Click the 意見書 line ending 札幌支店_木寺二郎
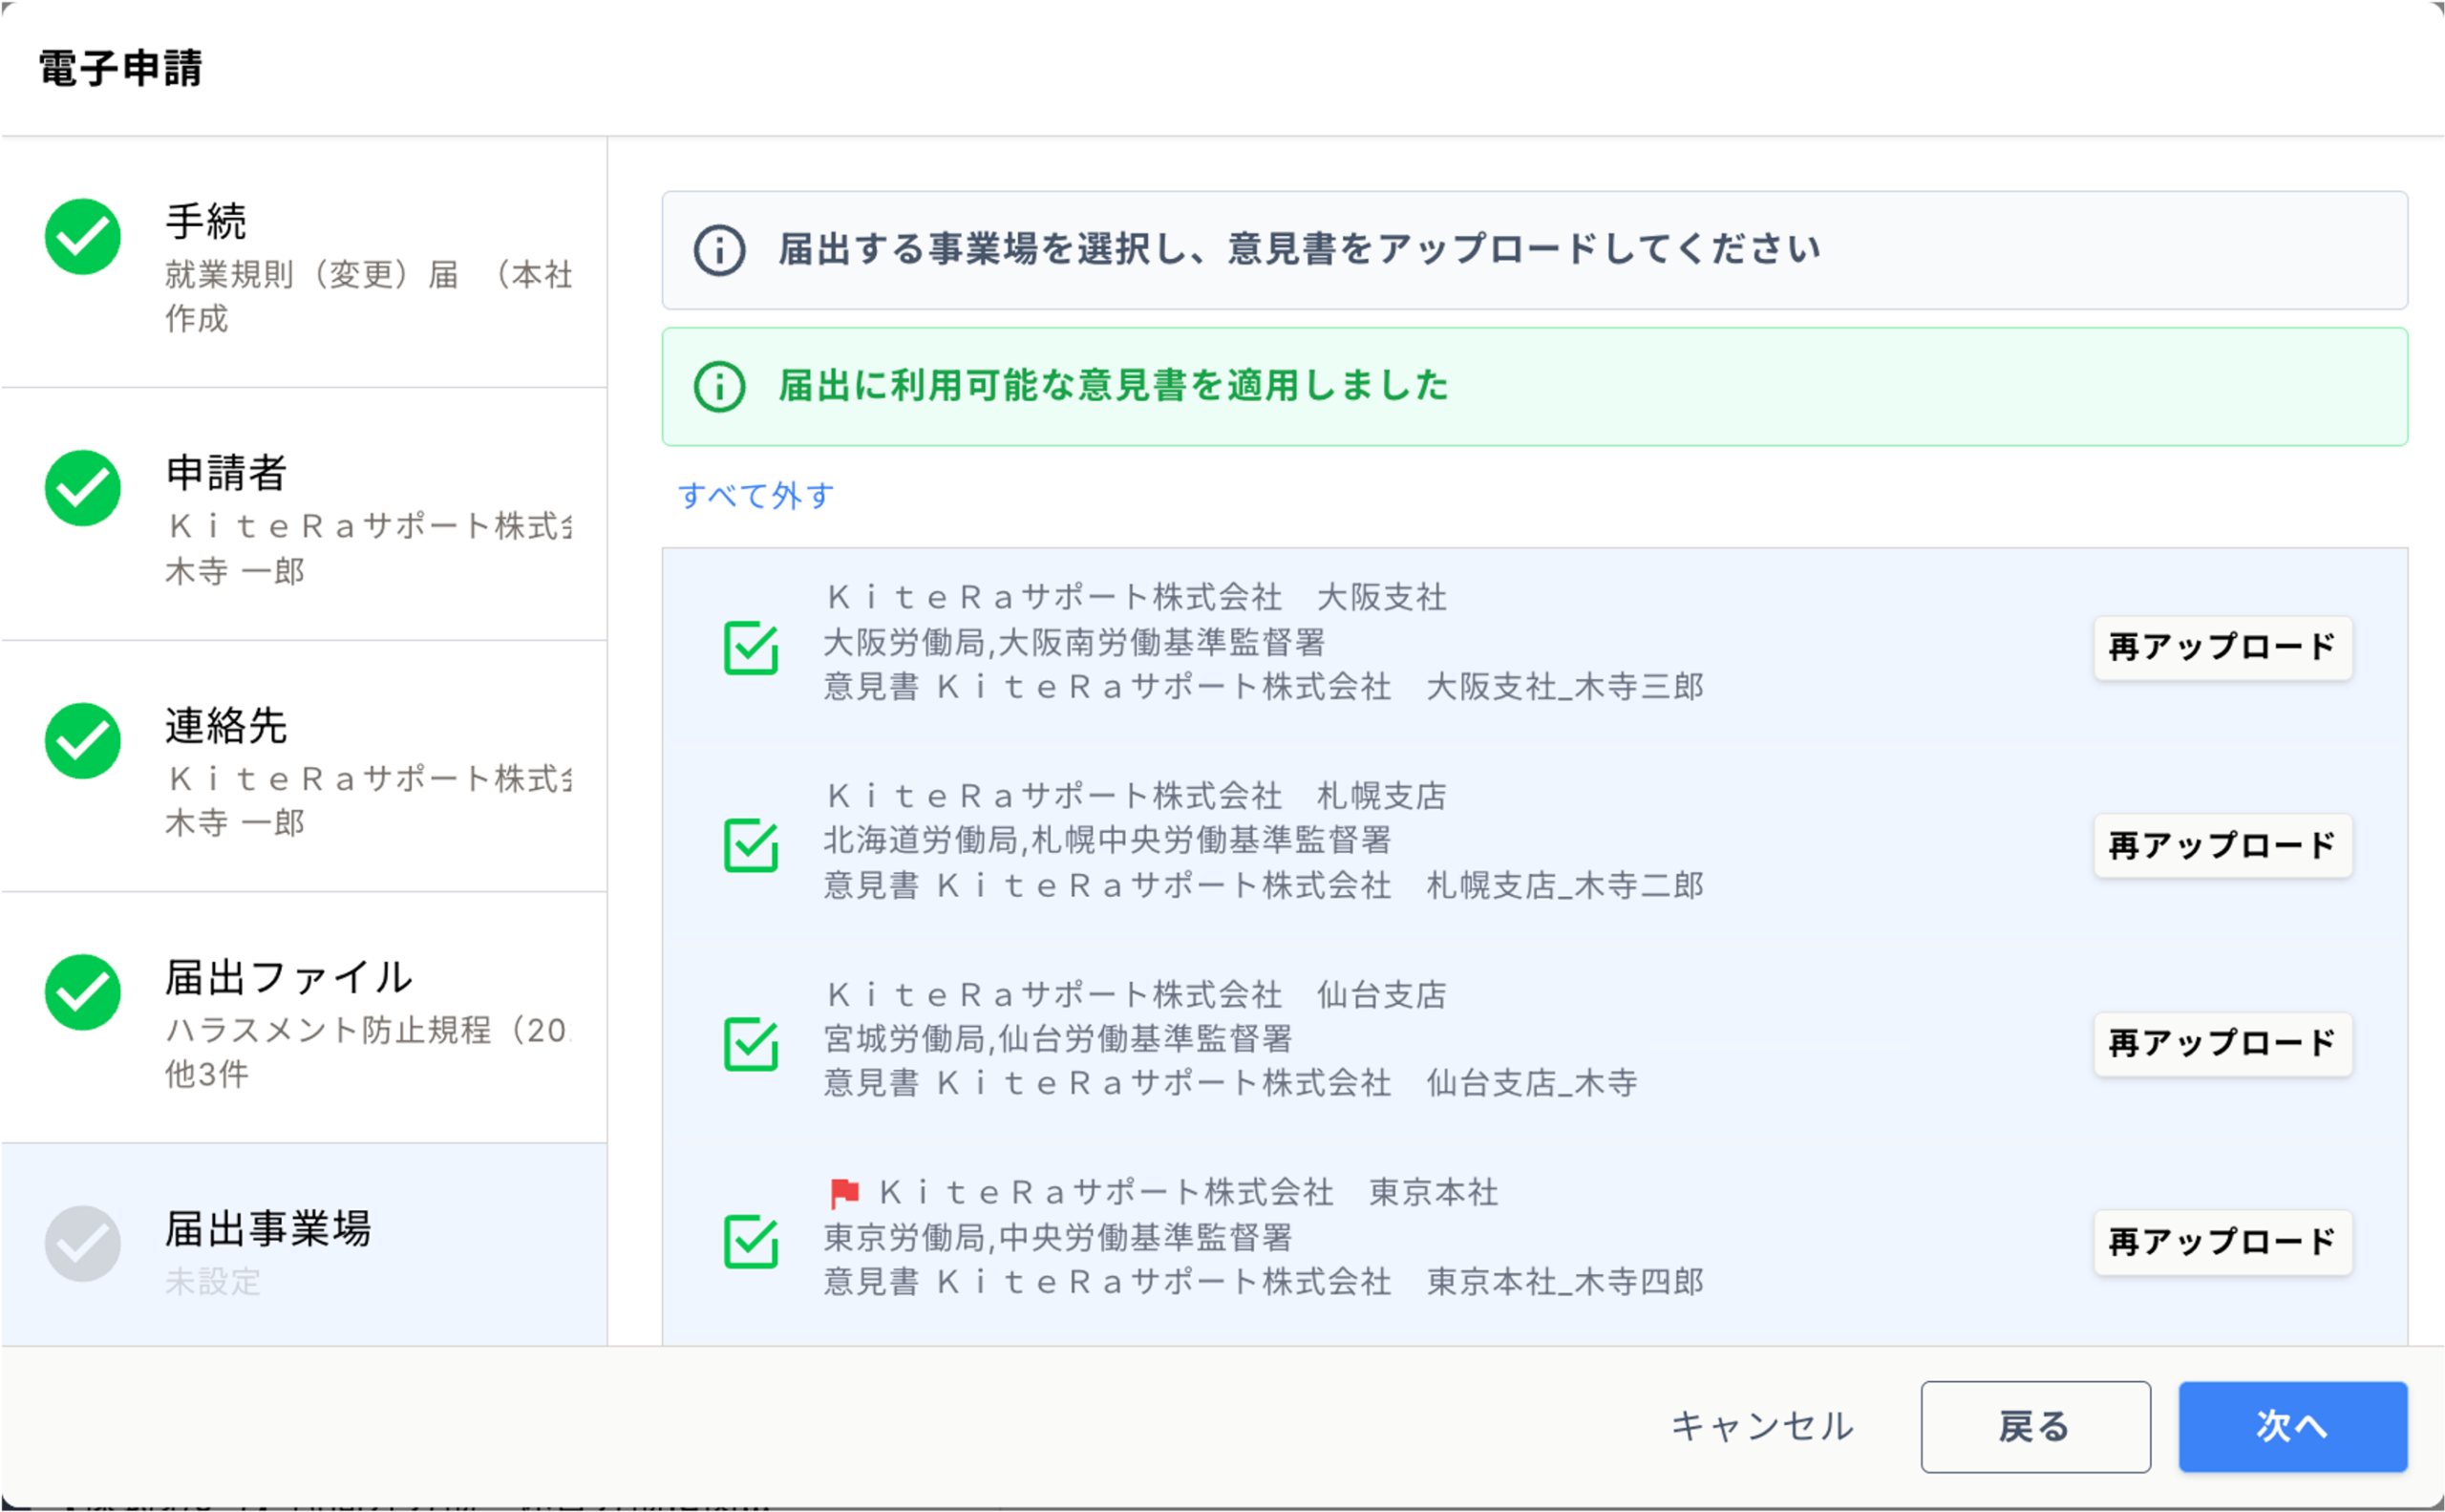The height and width of the screenshot is (1512, 2445). [x=1263, y=885]
